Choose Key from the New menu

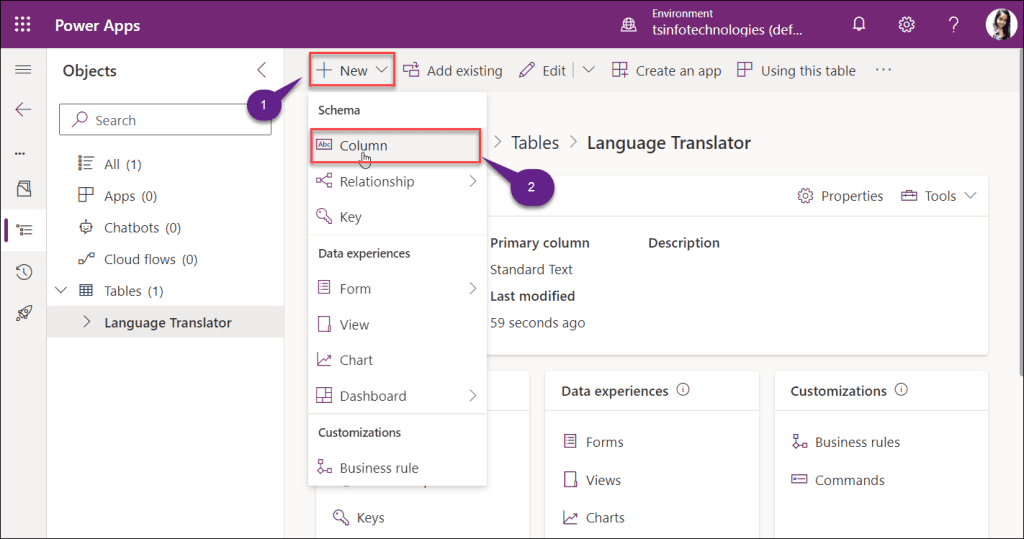tap(397, 217)
